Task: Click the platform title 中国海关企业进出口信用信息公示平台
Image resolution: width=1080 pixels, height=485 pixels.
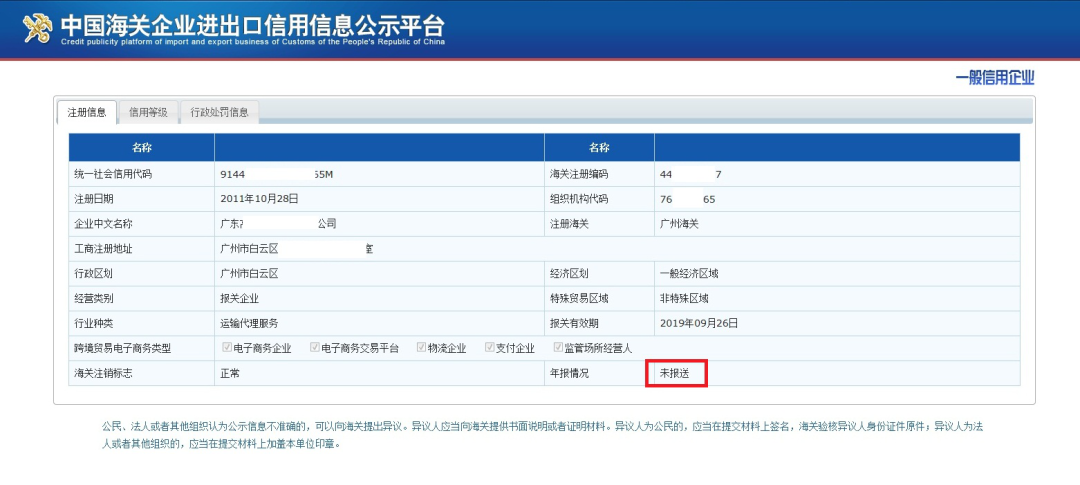Action: [x=253, y=25]
